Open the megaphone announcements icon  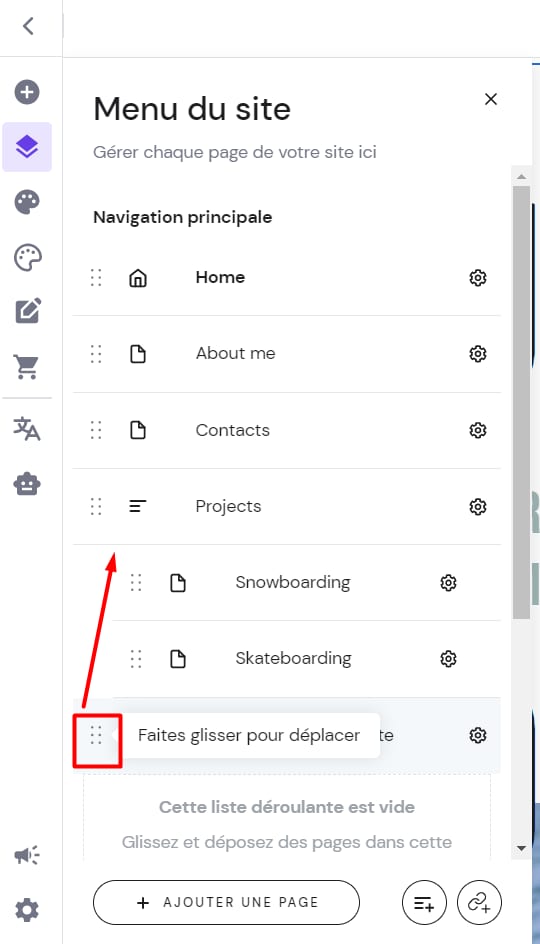[x=27, y=855]
